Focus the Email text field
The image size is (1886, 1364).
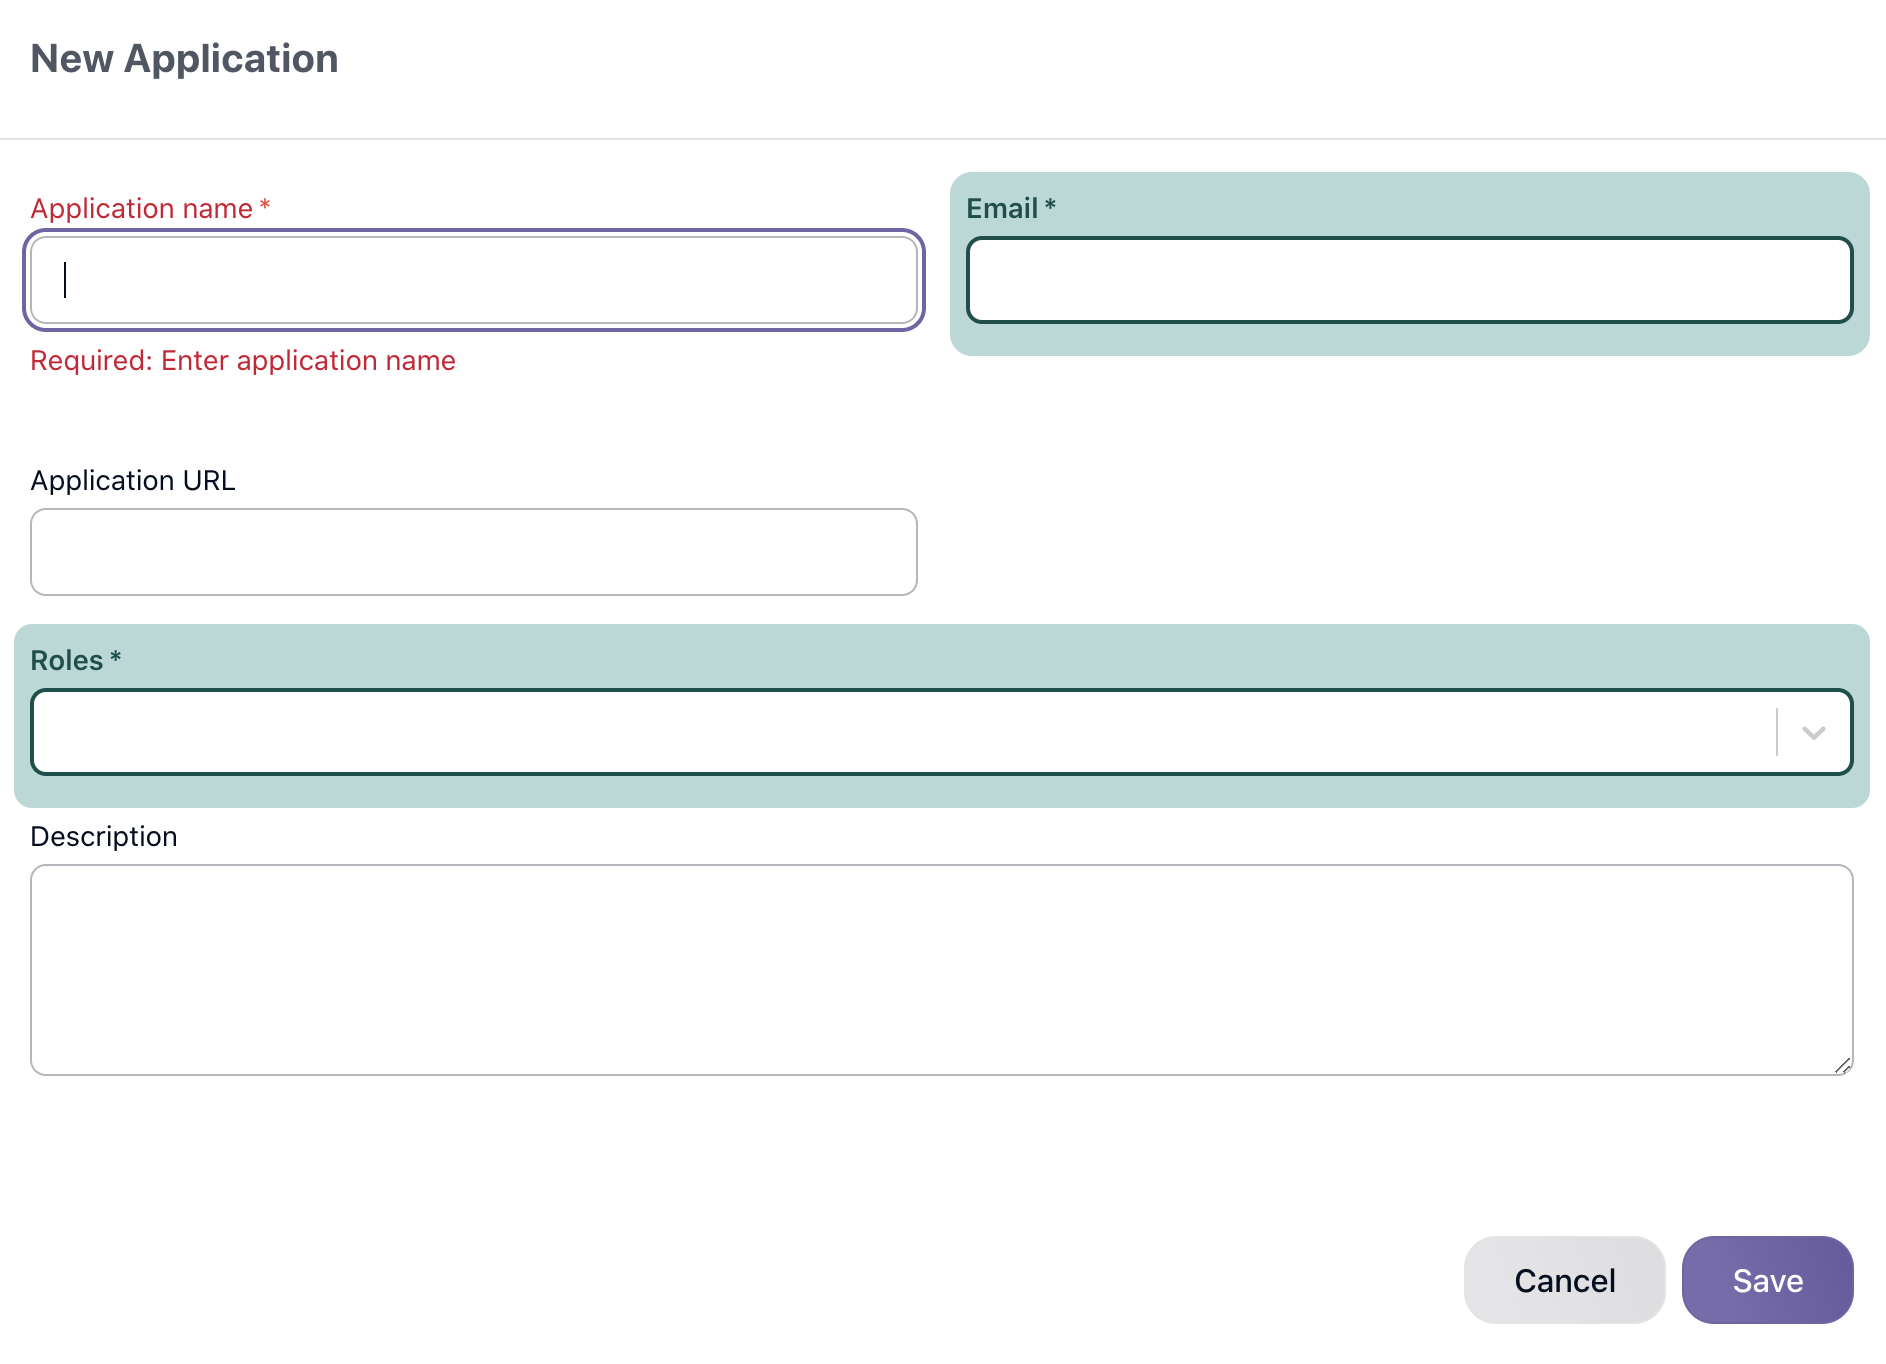(x=1409, y=280)
